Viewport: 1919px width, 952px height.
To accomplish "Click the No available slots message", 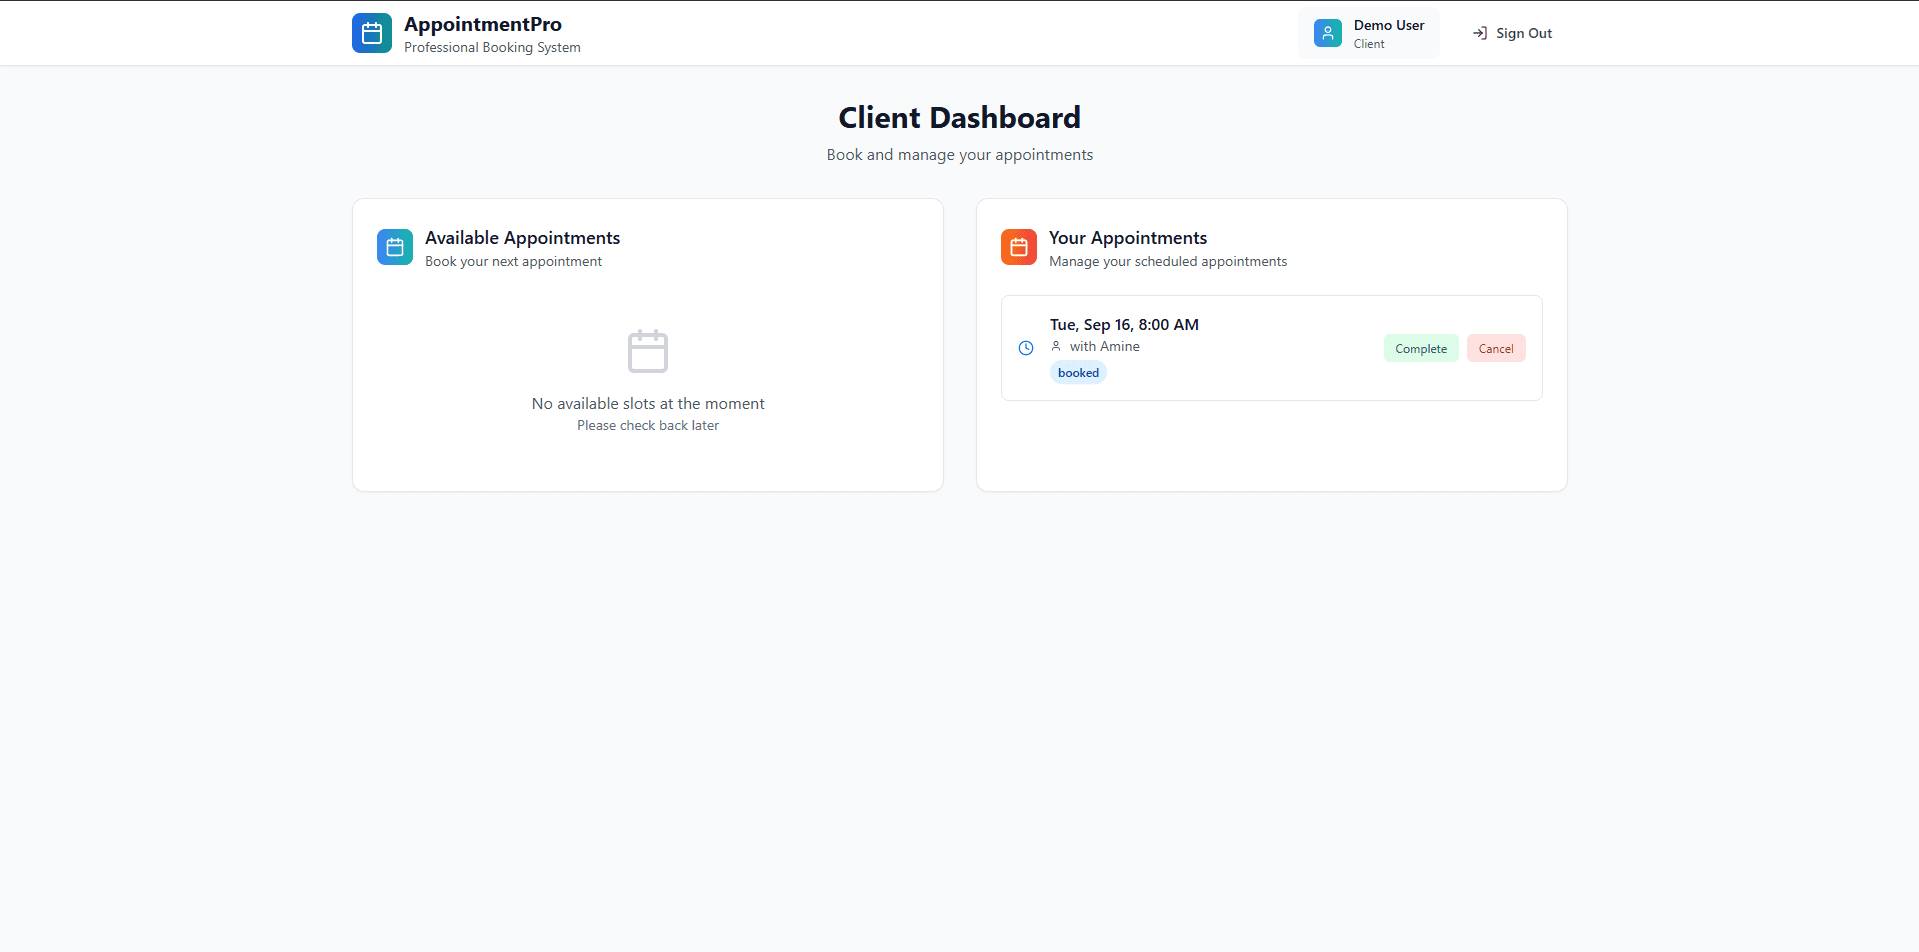I will click(x=648, y=404).
